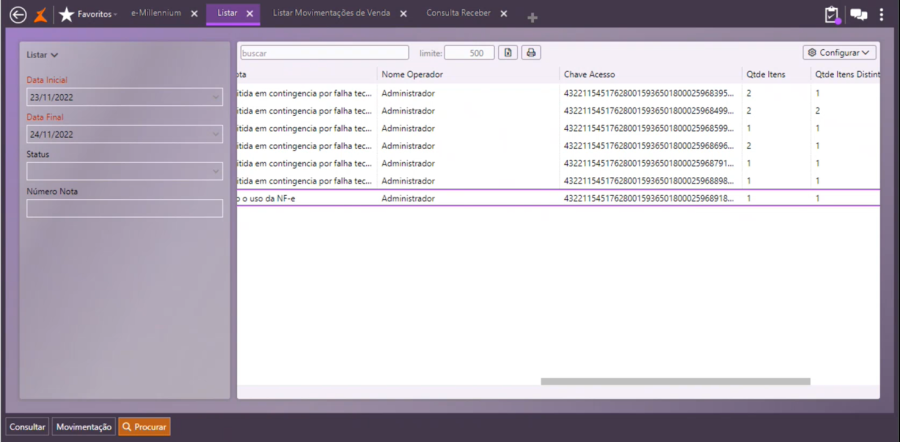Switch to Listar Movimentações de Venda tab

click(331, 13)
